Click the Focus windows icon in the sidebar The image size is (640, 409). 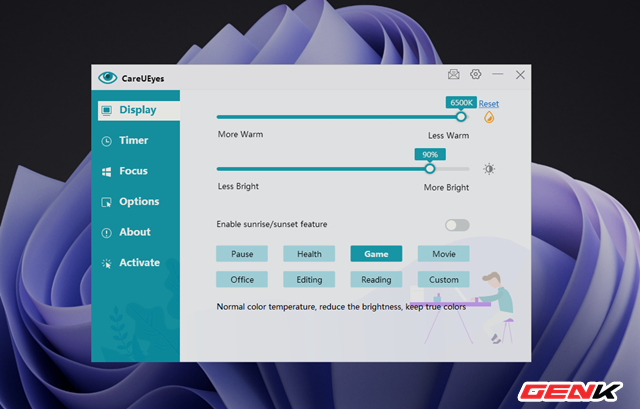[x=107, y=172]
